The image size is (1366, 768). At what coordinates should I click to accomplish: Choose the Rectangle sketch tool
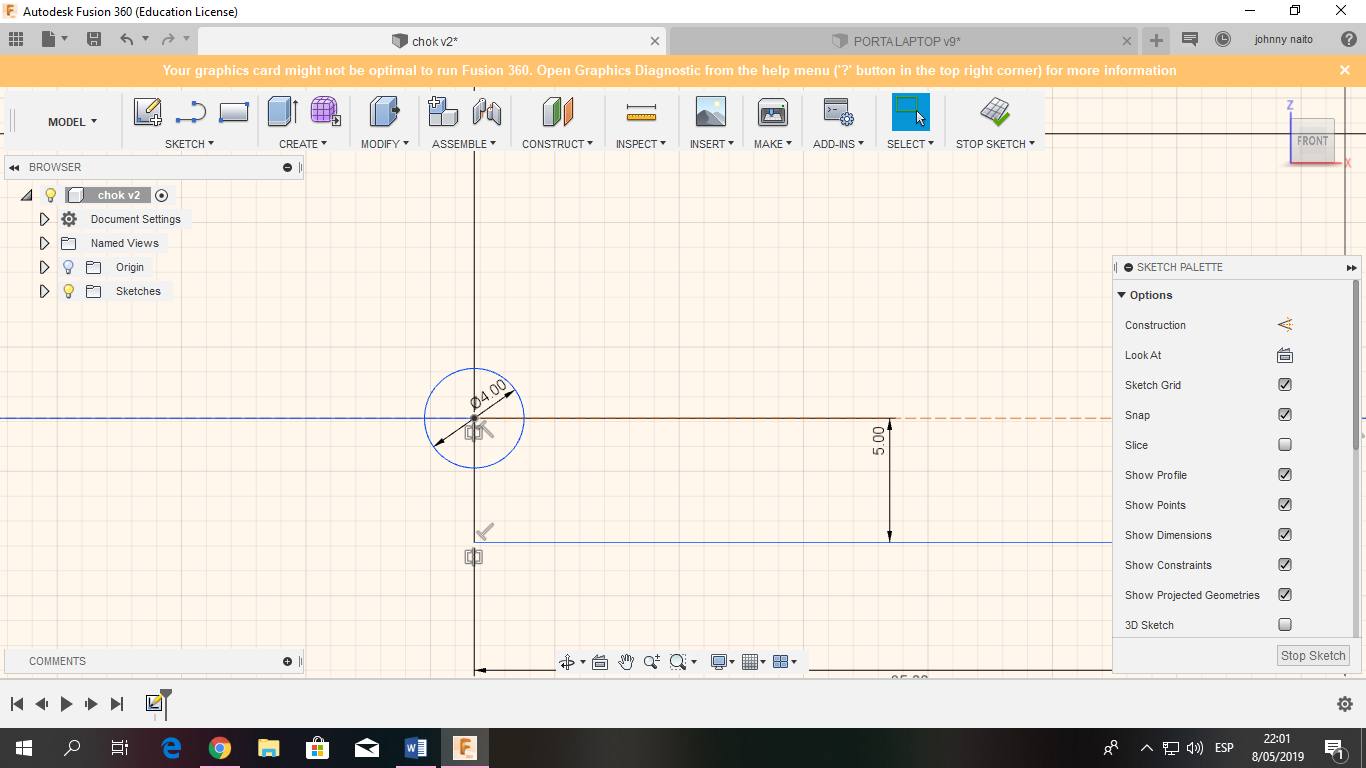point(234,112)
